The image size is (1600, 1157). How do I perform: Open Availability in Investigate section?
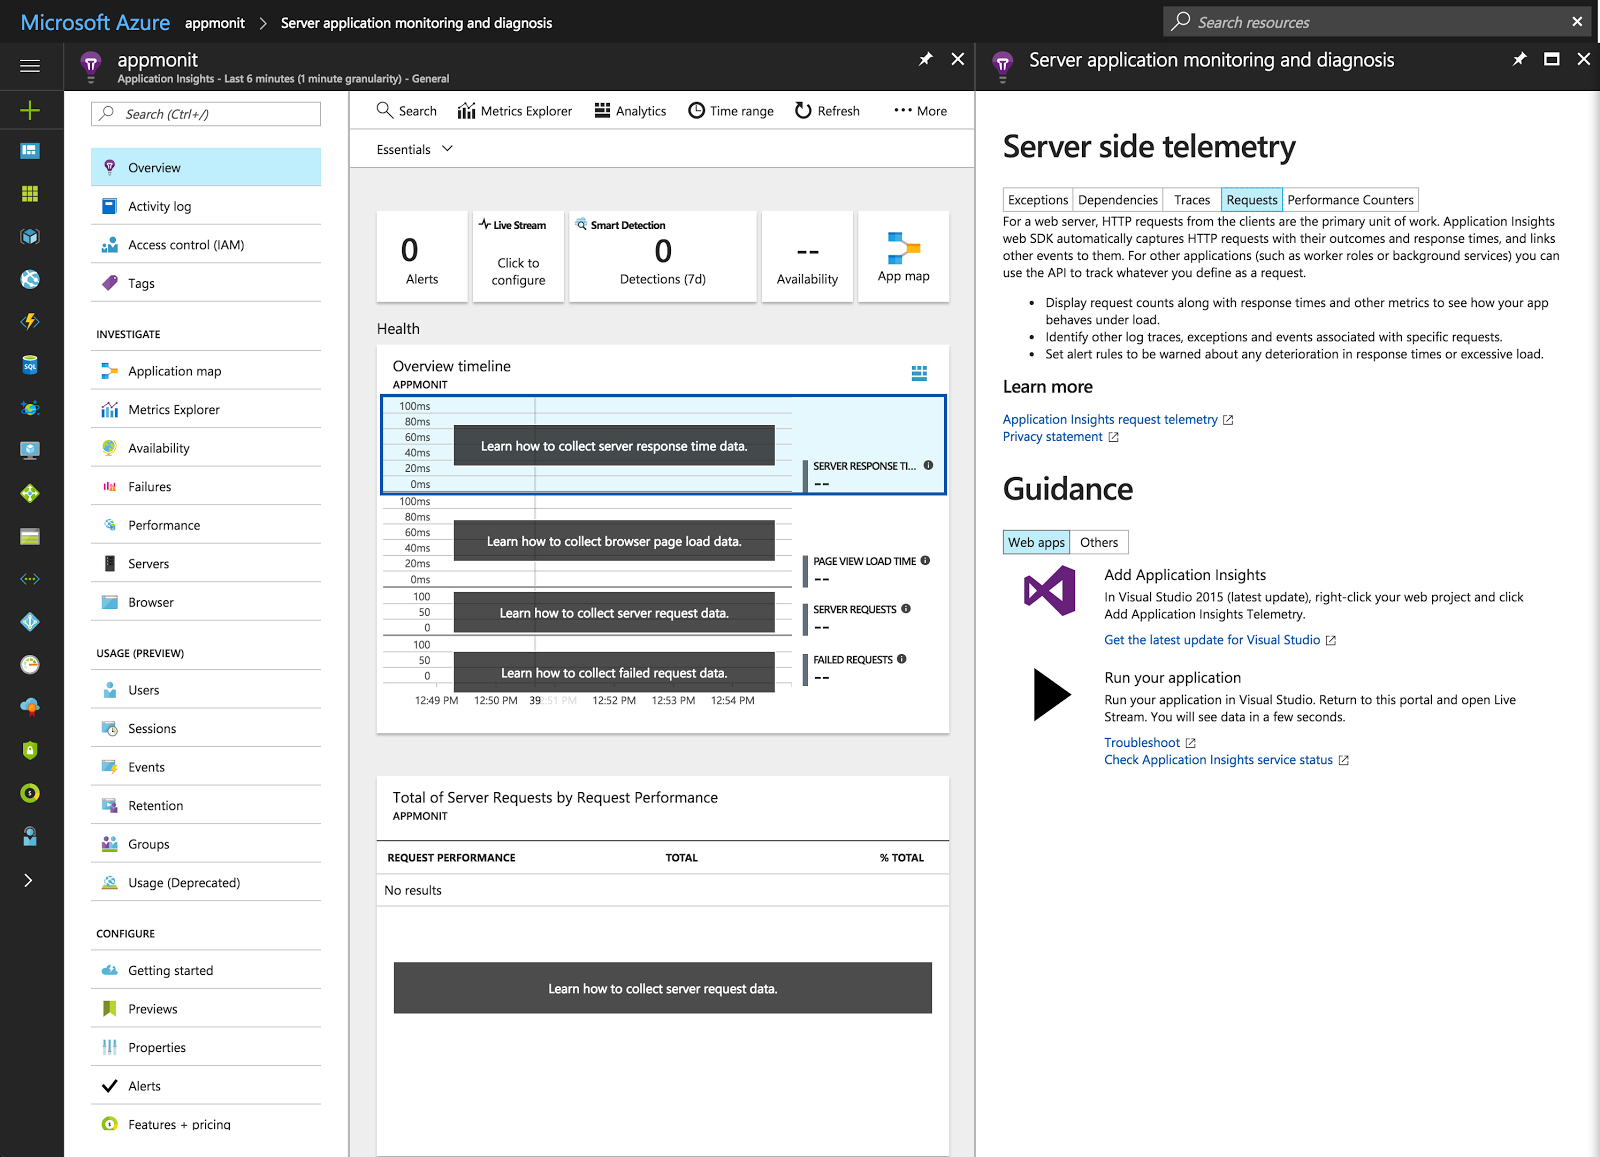pyautogui.click(x=206, y=448)
